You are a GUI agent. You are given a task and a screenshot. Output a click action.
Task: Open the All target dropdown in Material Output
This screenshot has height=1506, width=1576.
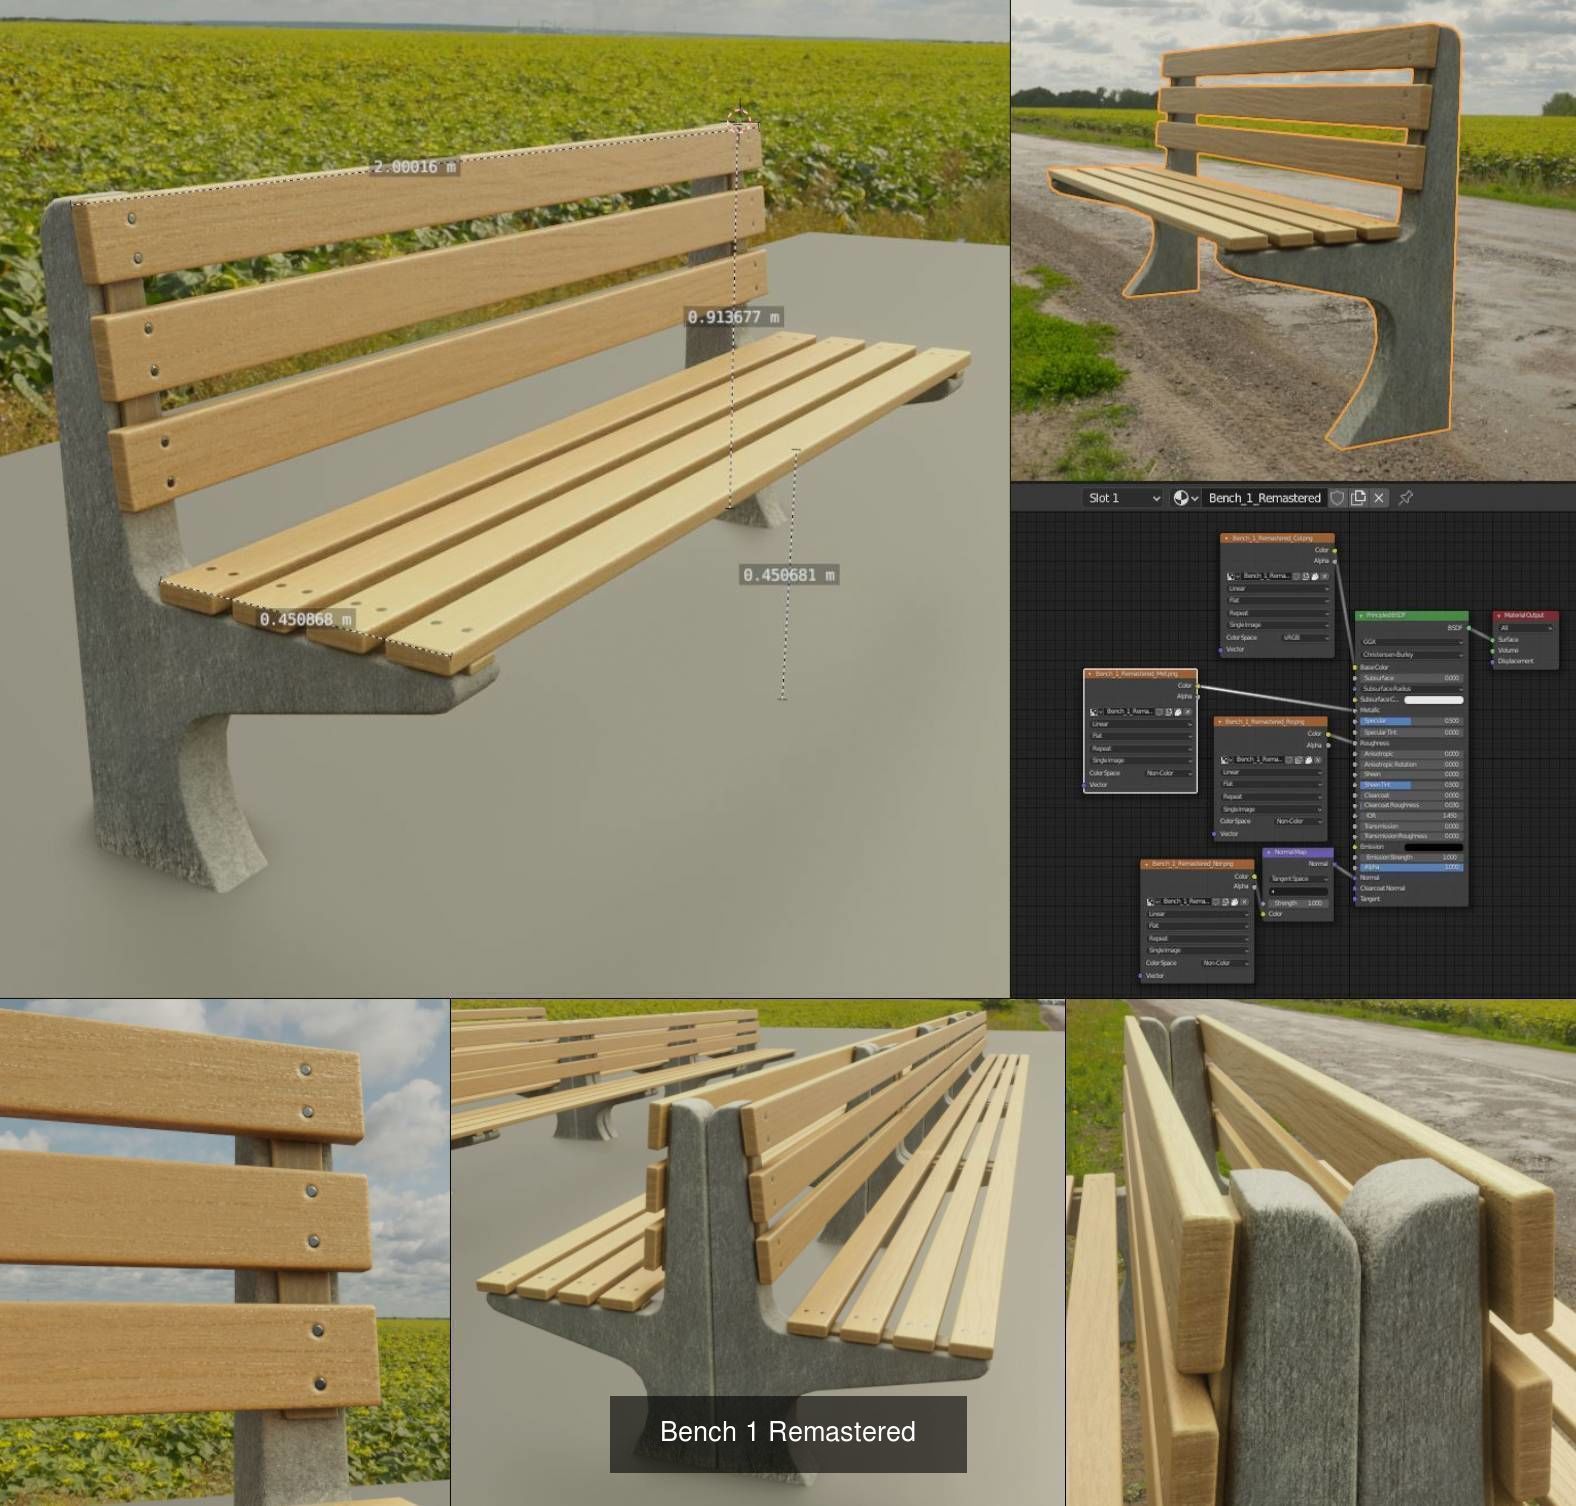[x=1525, y=628]
